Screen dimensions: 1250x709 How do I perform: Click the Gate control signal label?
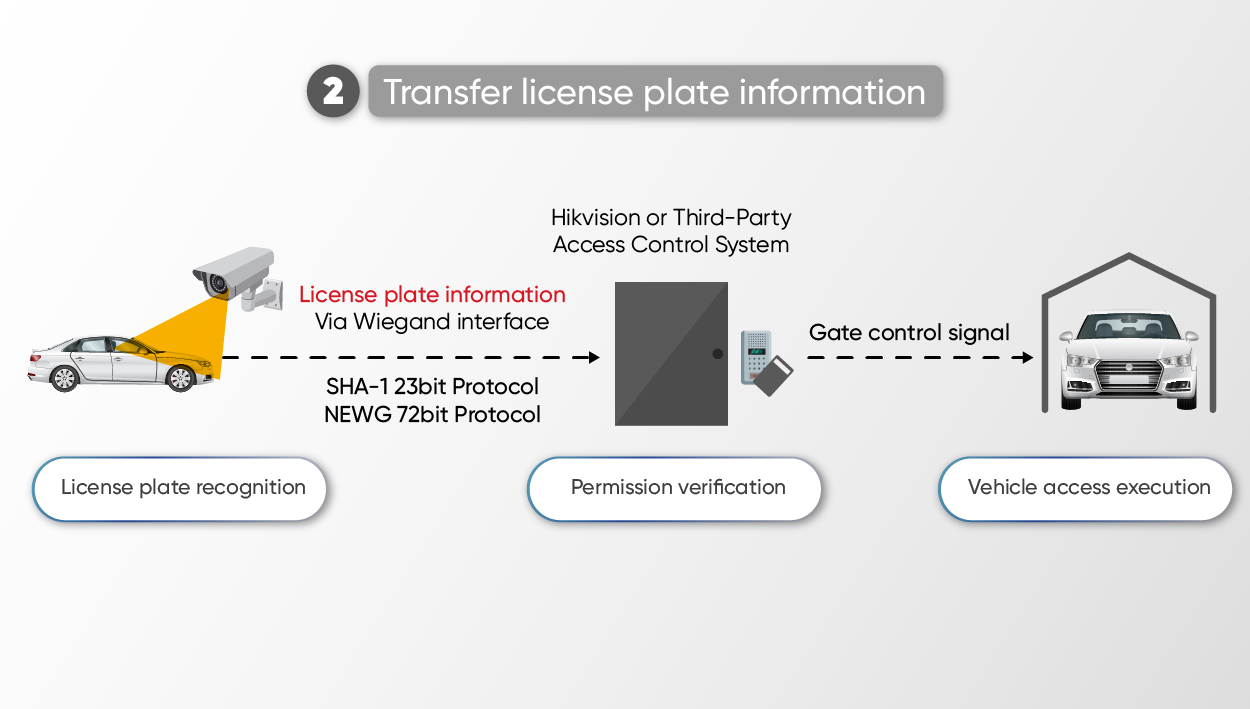pos(909,332)
